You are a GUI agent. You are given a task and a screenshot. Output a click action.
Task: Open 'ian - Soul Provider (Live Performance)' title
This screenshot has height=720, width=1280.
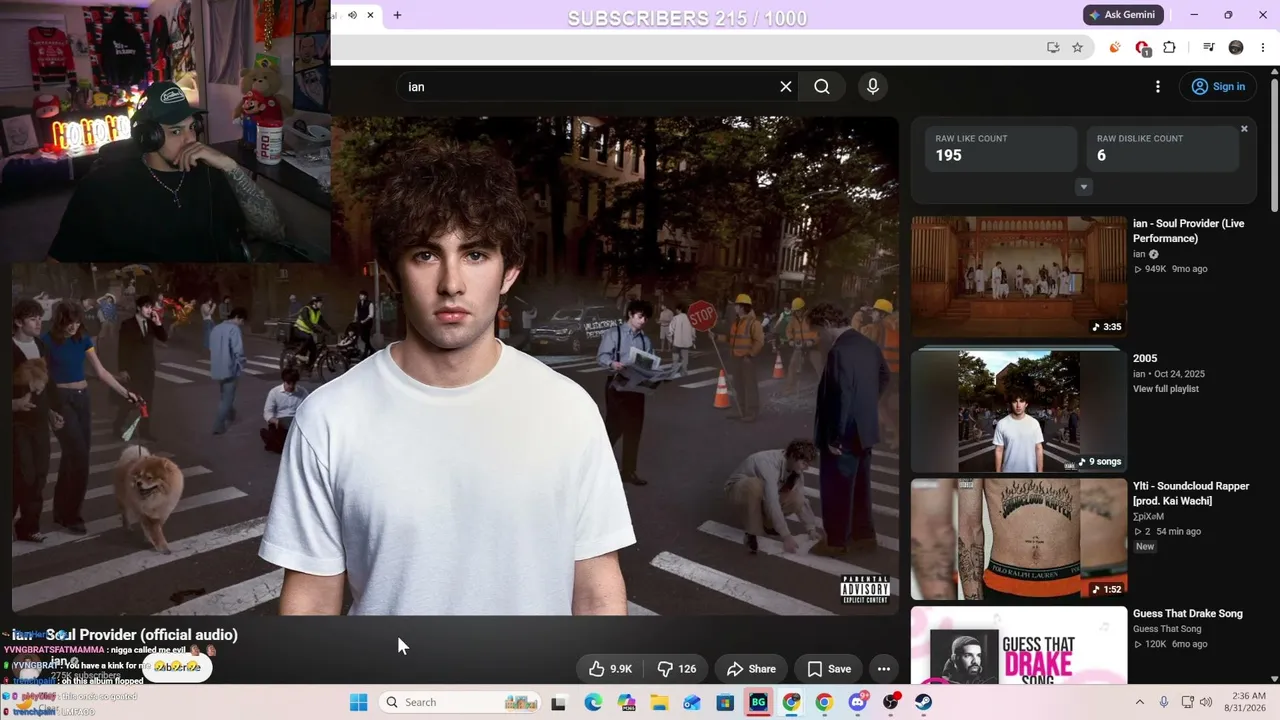pos(1189,231)
